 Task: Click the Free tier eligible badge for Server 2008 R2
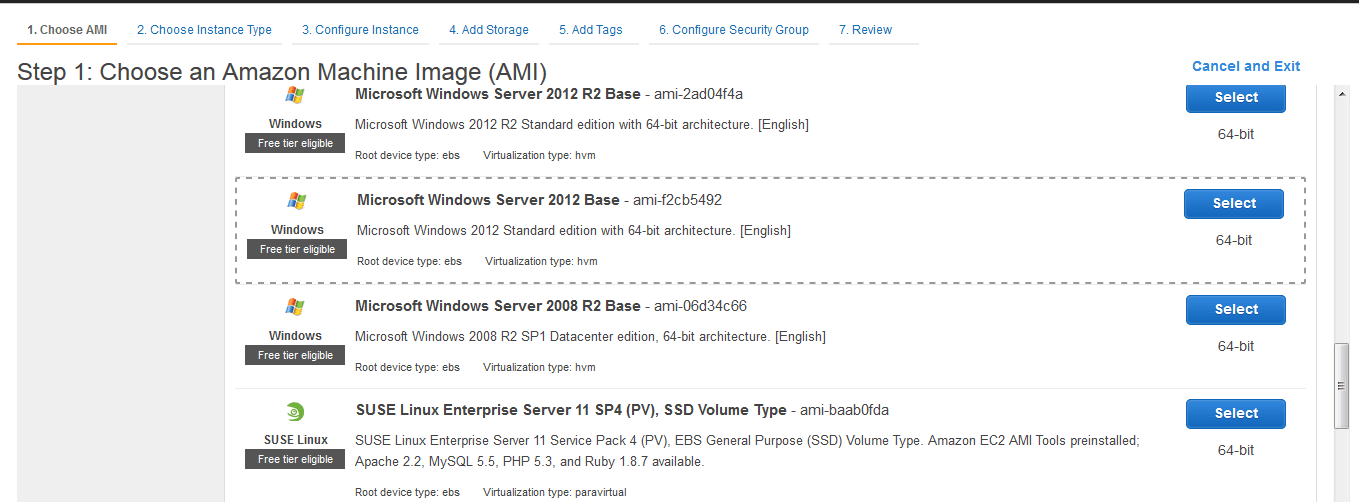click(x=295, y=355)
